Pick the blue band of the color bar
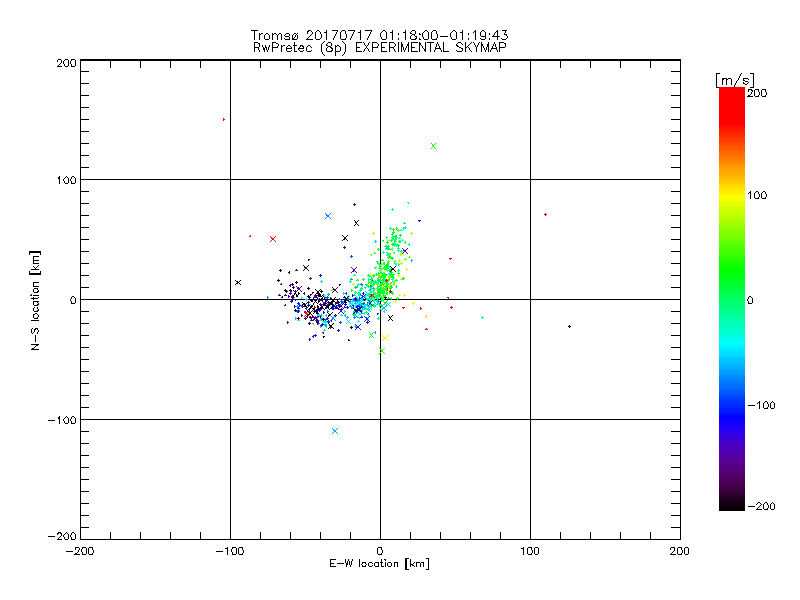This screenshot has height=600, width=800. pyautogui.click(x=732, y=416)
